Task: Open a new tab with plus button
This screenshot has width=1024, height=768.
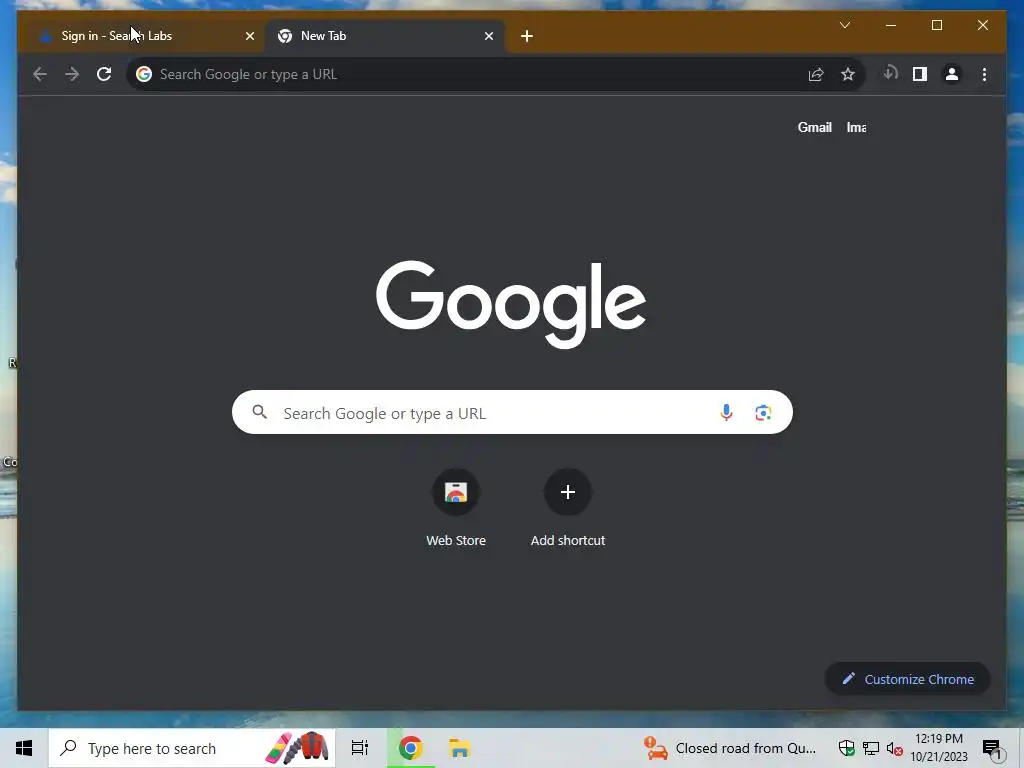Action: pyautogui.click(x=527, y=36)
